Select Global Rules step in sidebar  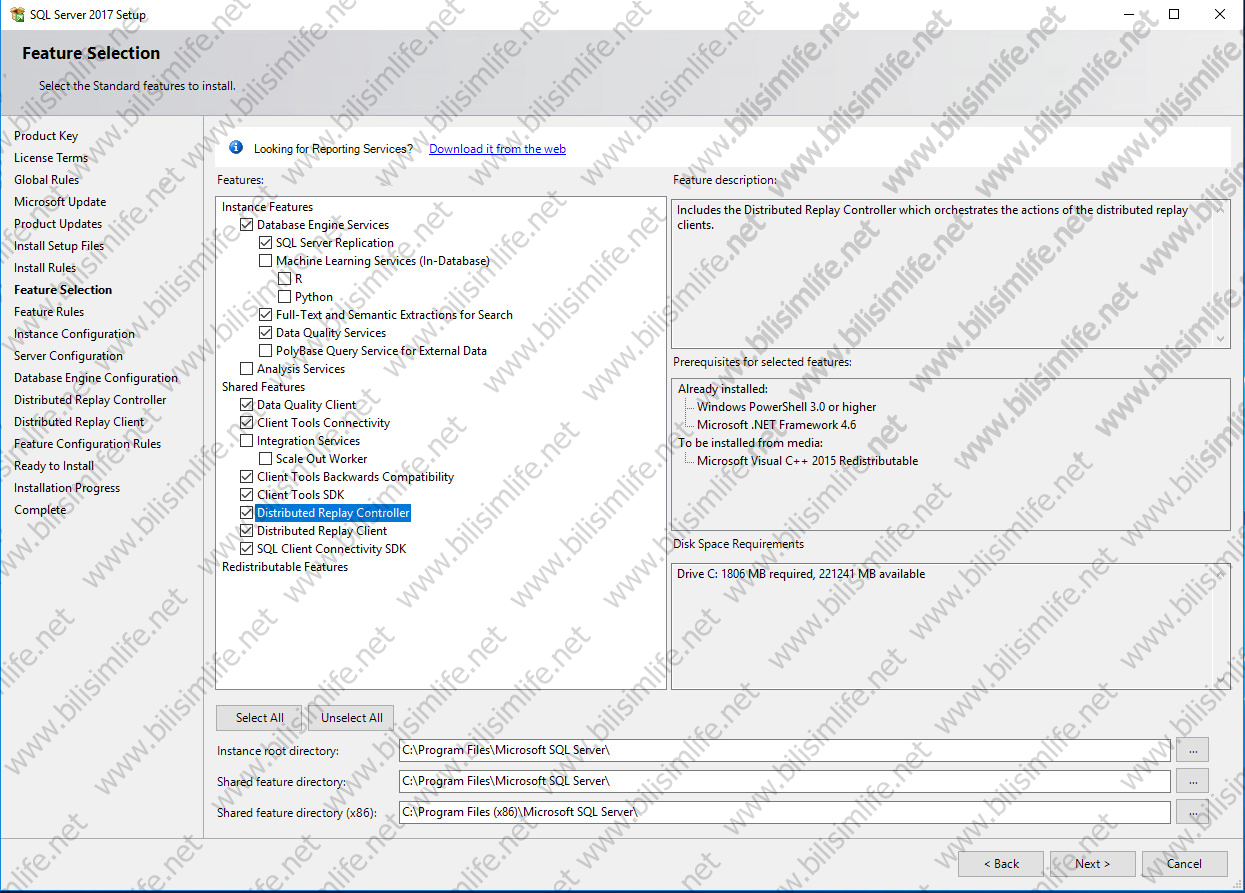[x=47, y=180]
